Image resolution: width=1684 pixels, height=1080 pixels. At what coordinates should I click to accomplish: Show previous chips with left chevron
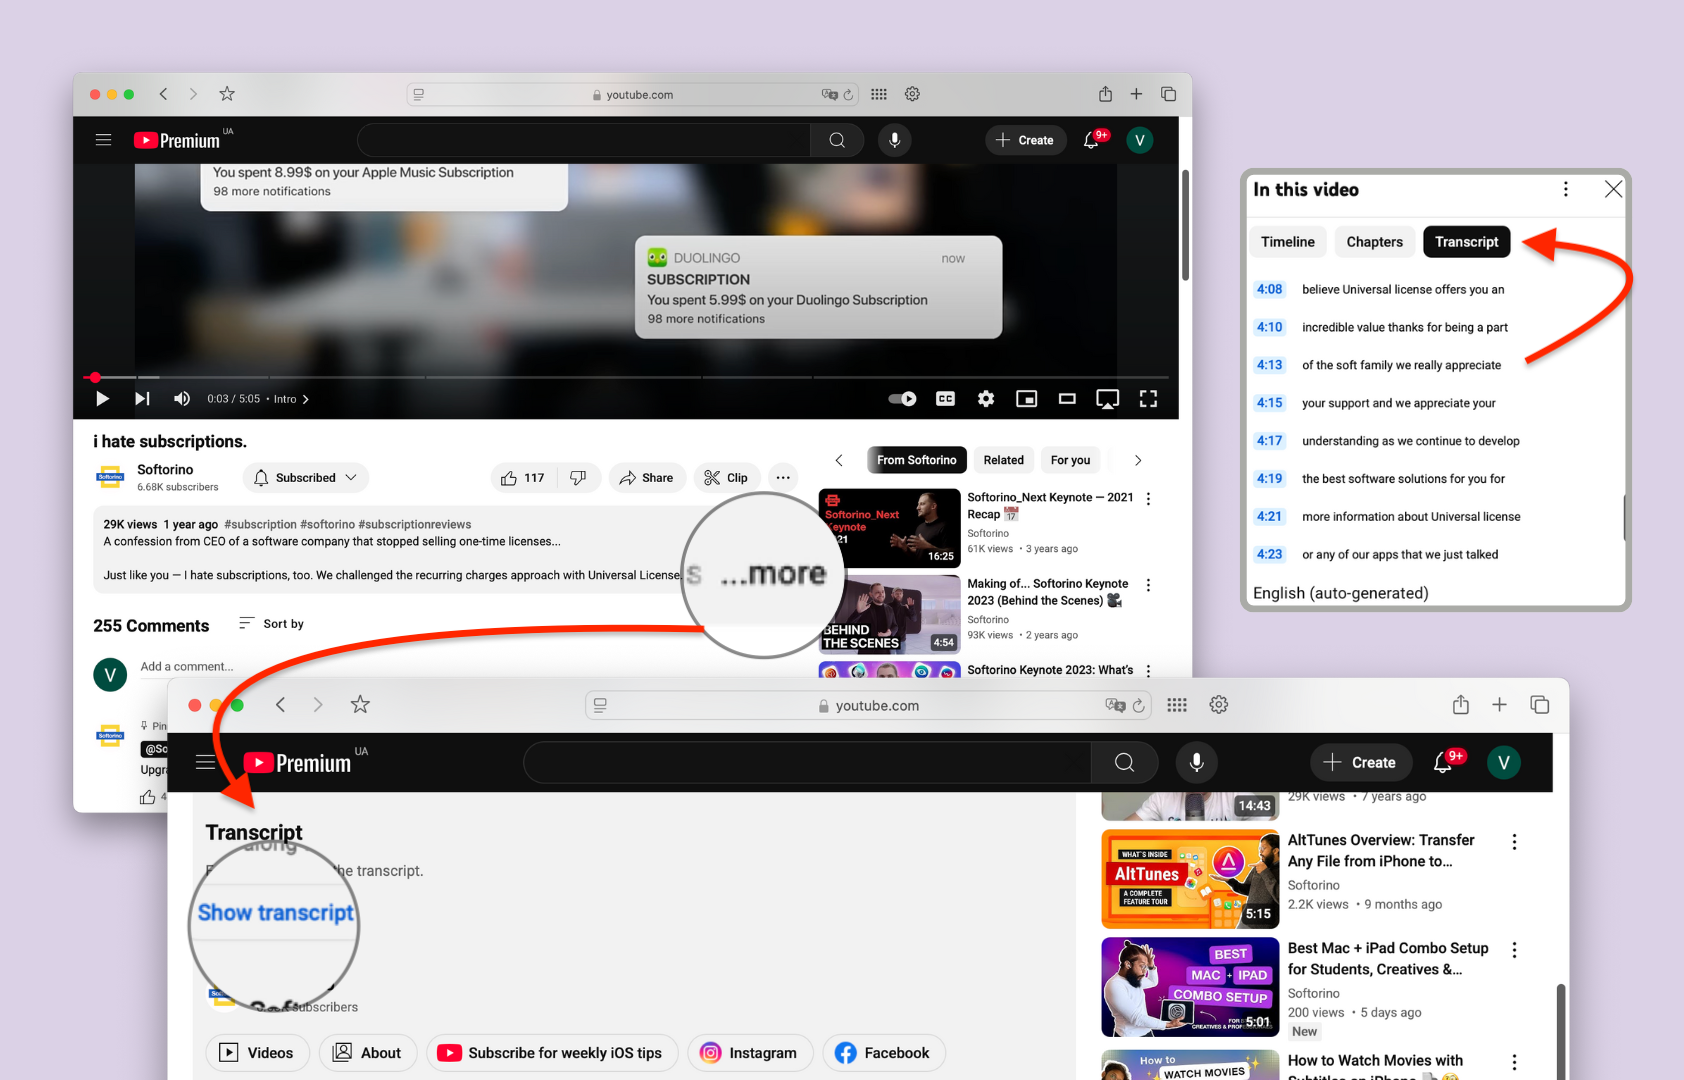click(839, 460)
